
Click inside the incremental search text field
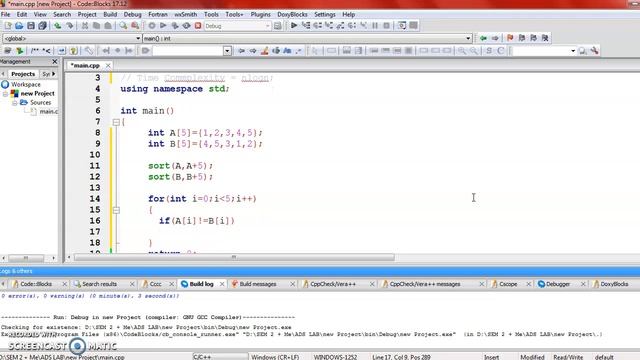pos(188,51)
